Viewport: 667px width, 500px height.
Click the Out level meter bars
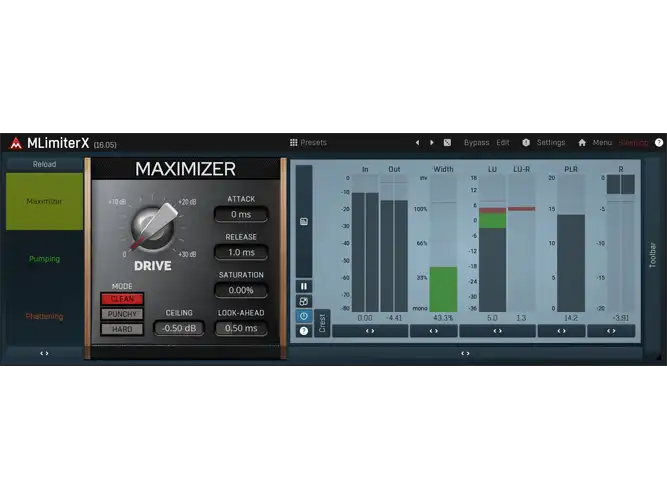394,256
